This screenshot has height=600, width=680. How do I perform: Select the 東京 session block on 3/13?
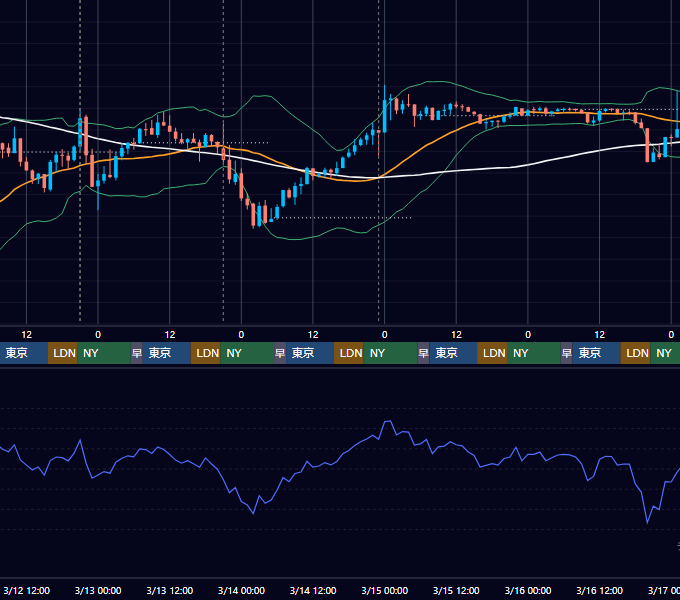point(167,353)
